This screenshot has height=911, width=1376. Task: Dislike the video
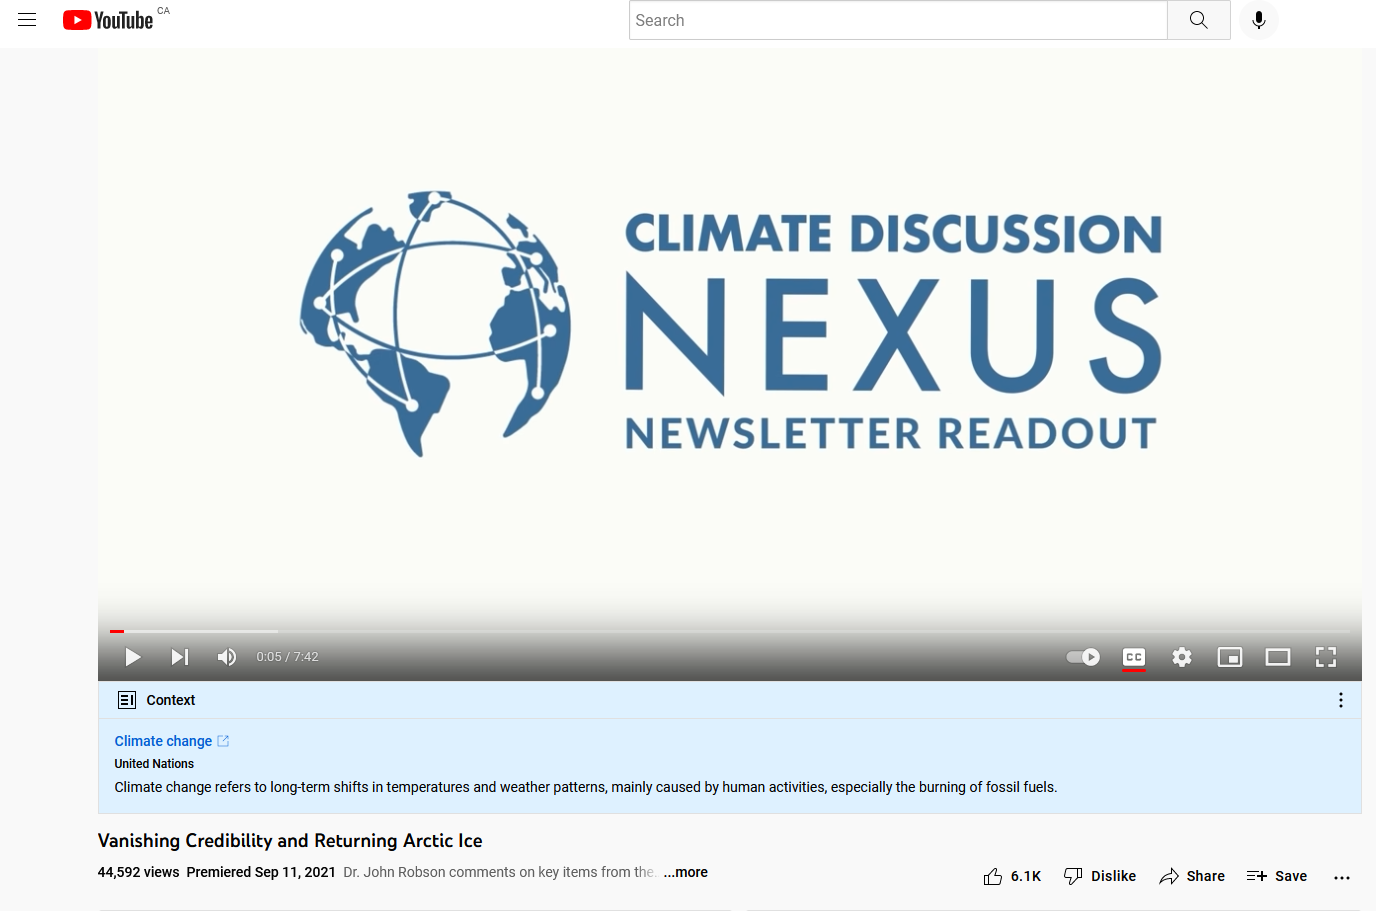point(1100,876)
